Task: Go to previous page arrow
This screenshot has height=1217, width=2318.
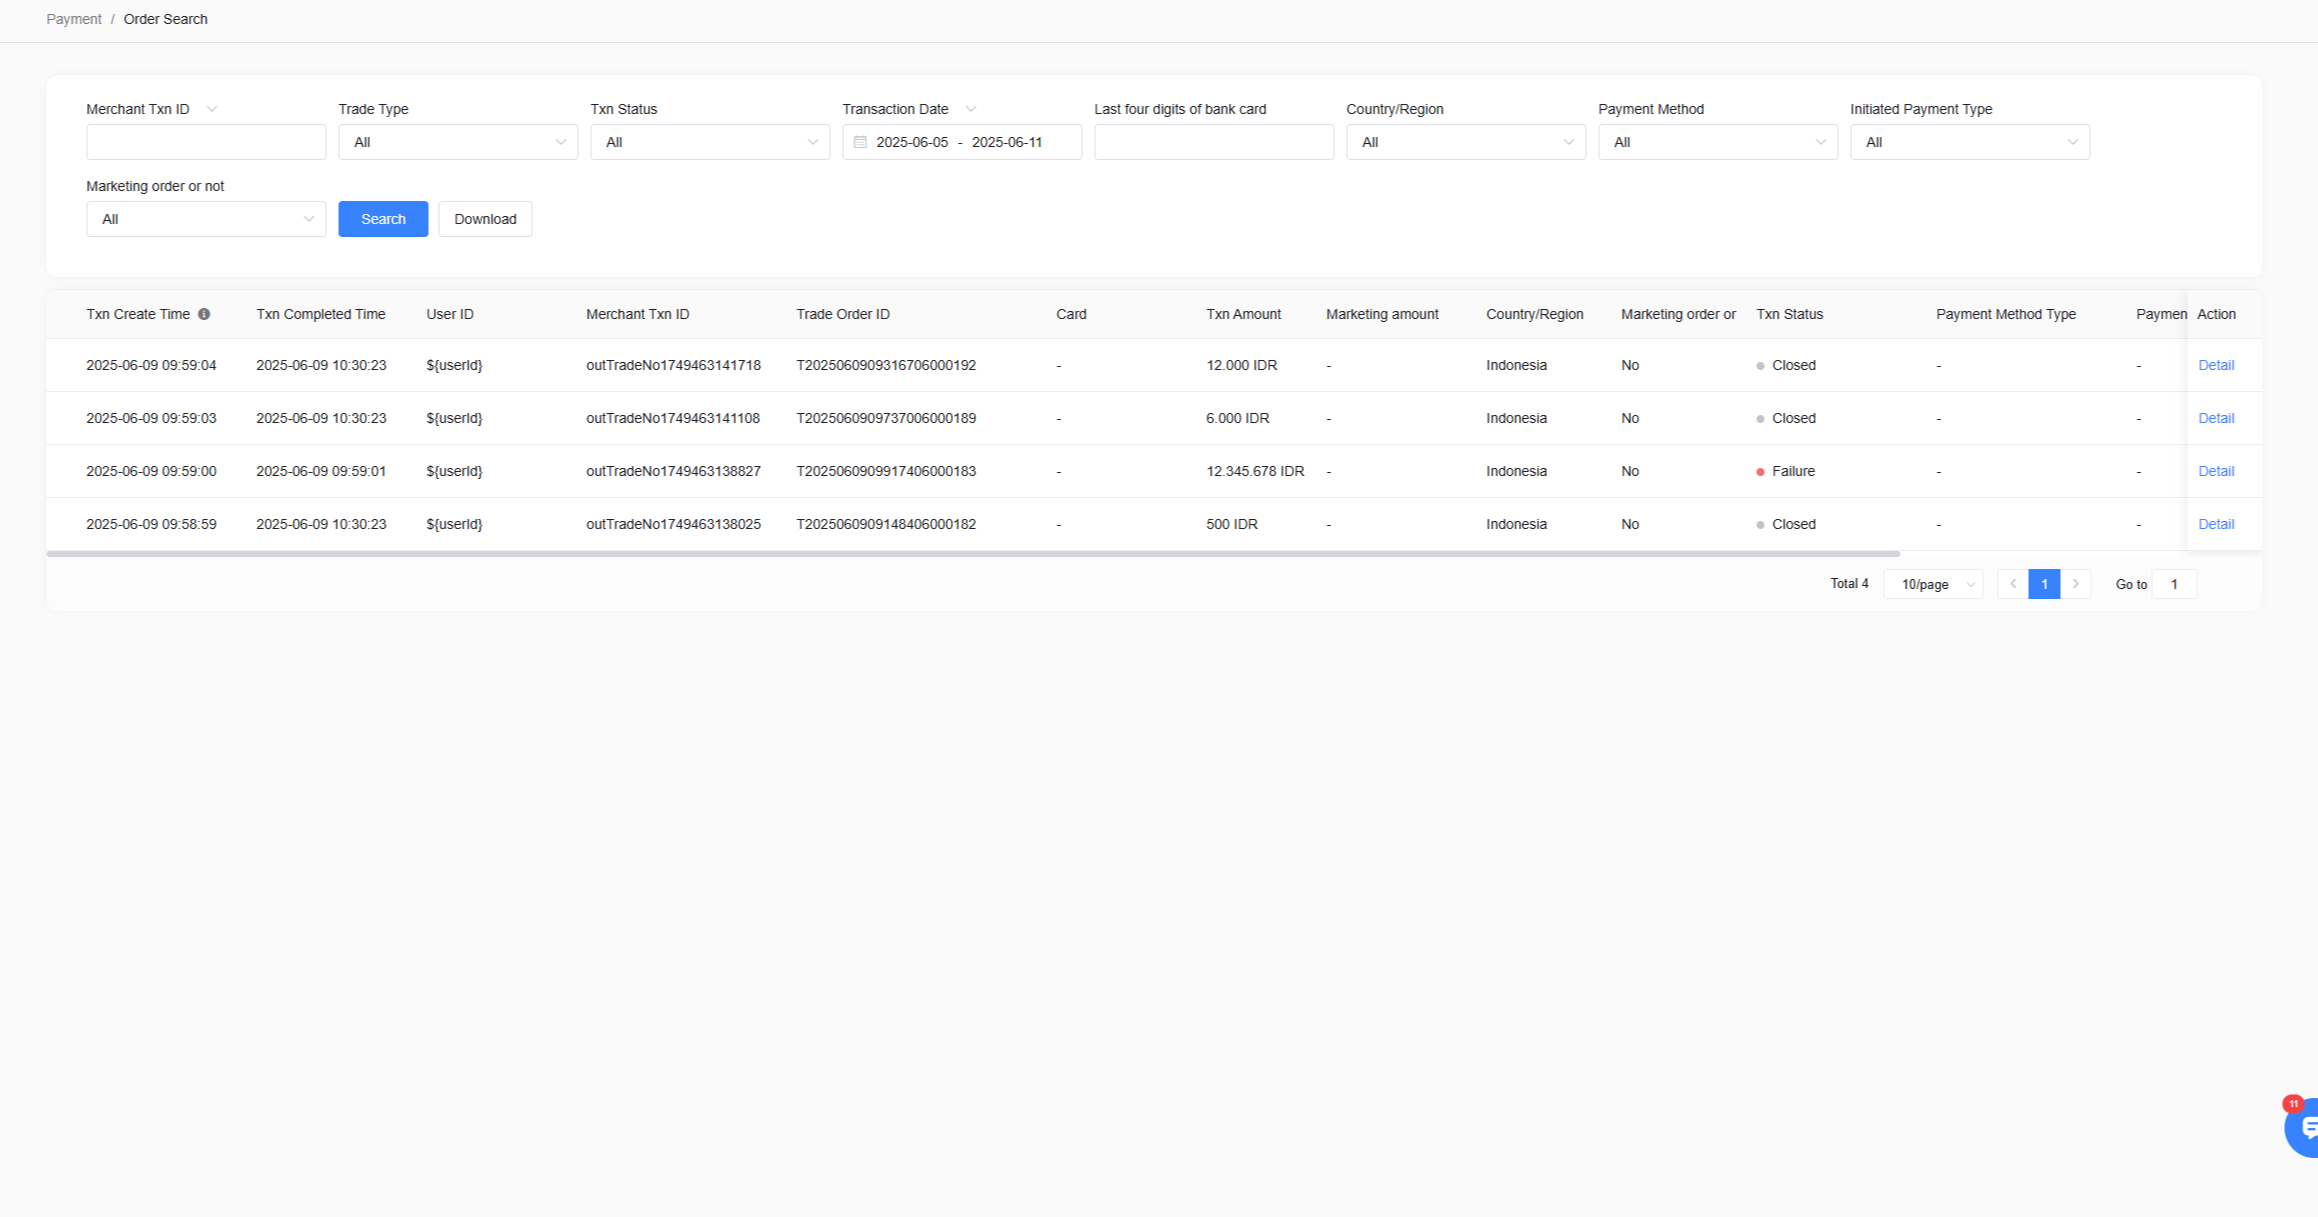Action: coord(2013,584)
